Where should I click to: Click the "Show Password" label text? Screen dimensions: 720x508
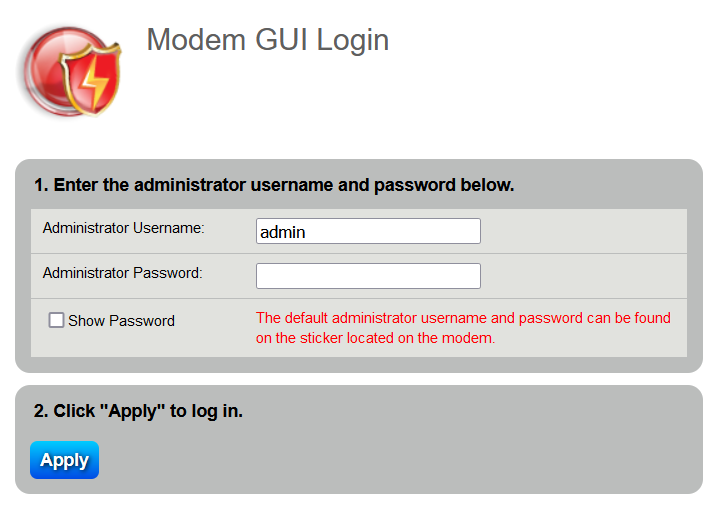pos(121,321)
